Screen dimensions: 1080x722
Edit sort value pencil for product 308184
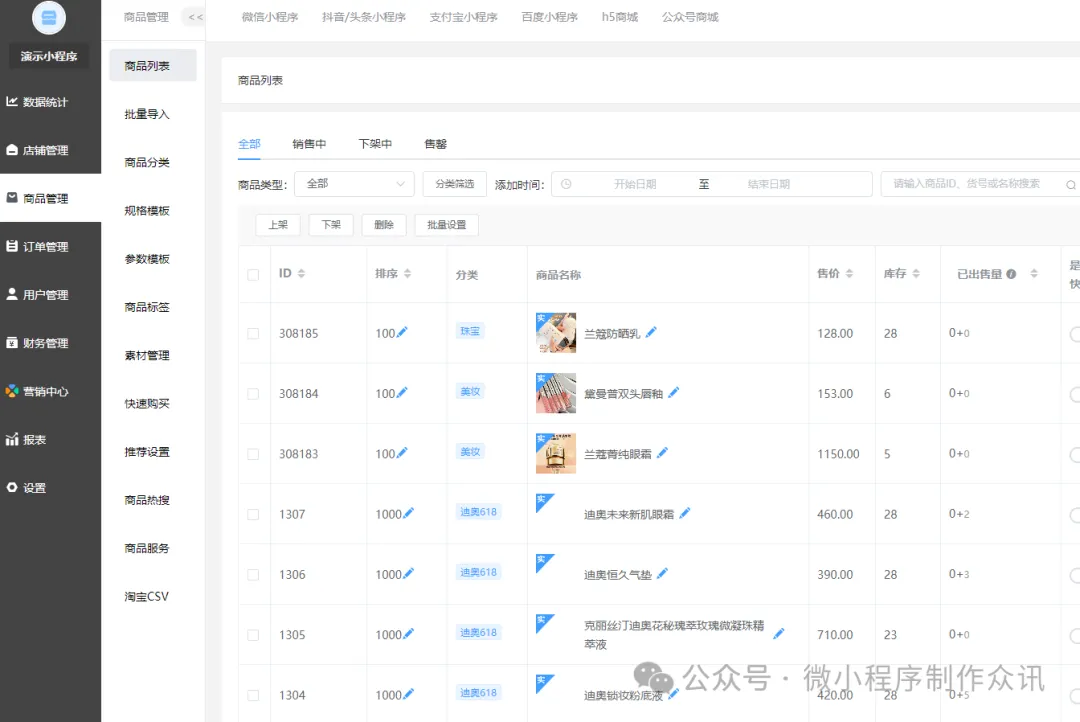402,393
